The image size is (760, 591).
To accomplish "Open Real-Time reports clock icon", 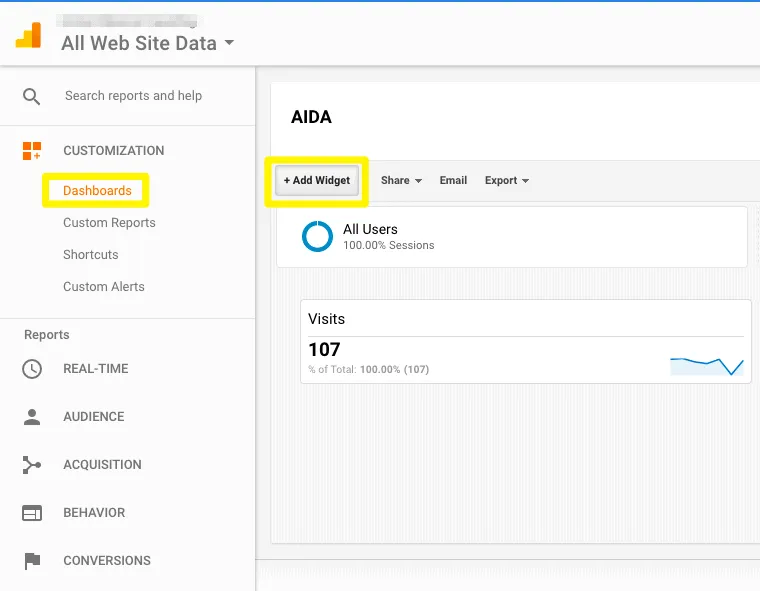I will 32,369.
